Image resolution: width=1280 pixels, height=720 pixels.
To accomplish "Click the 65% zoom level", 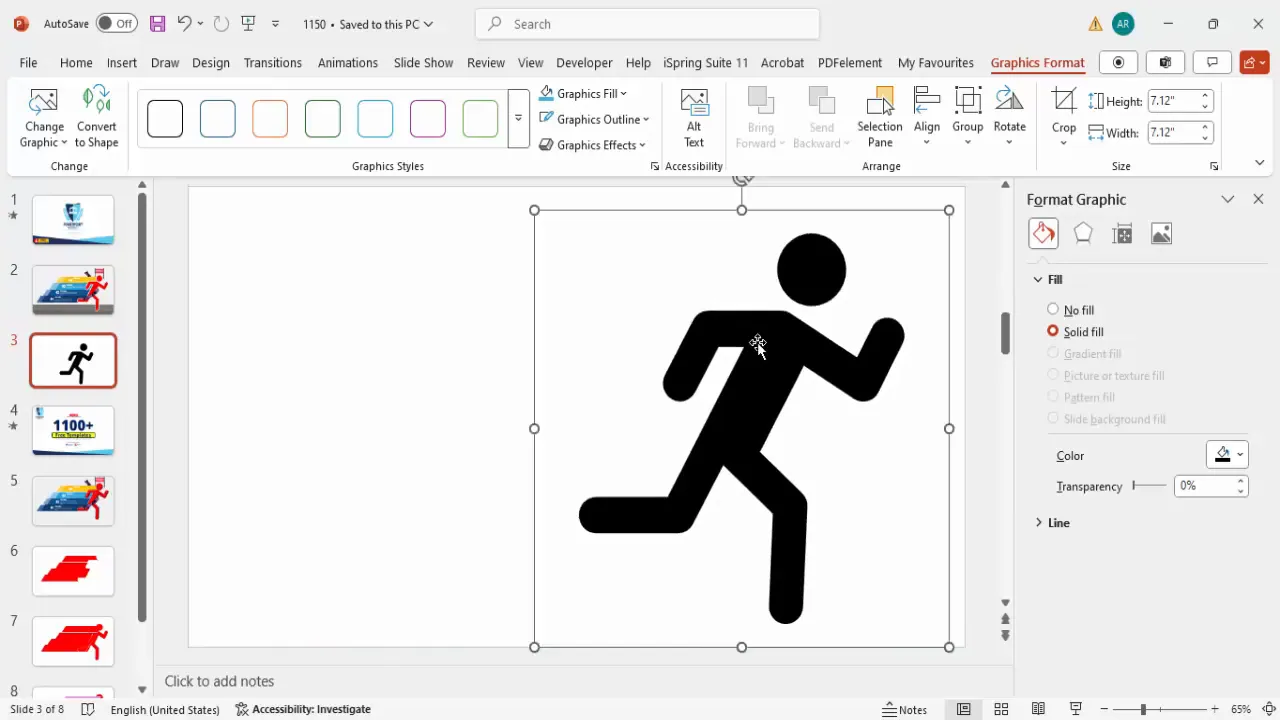I will pos(1241,709).
